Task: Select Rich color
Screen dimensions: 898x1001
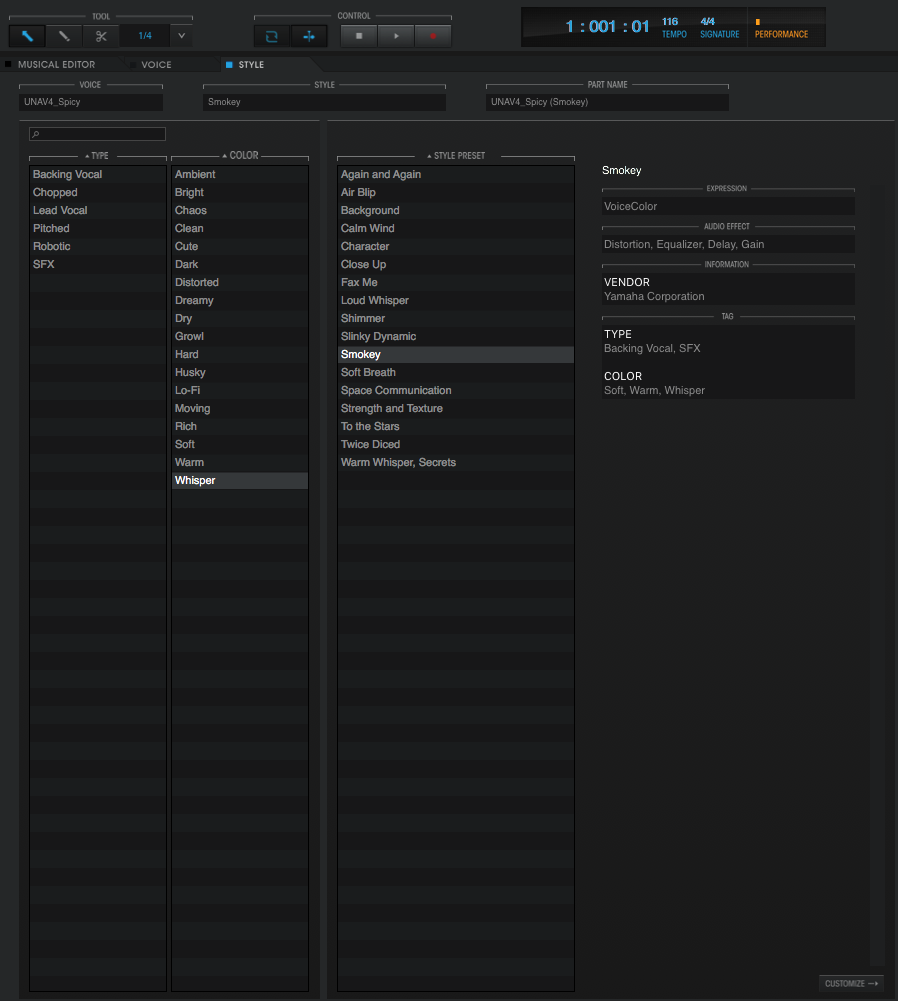Action: [240, 426]
